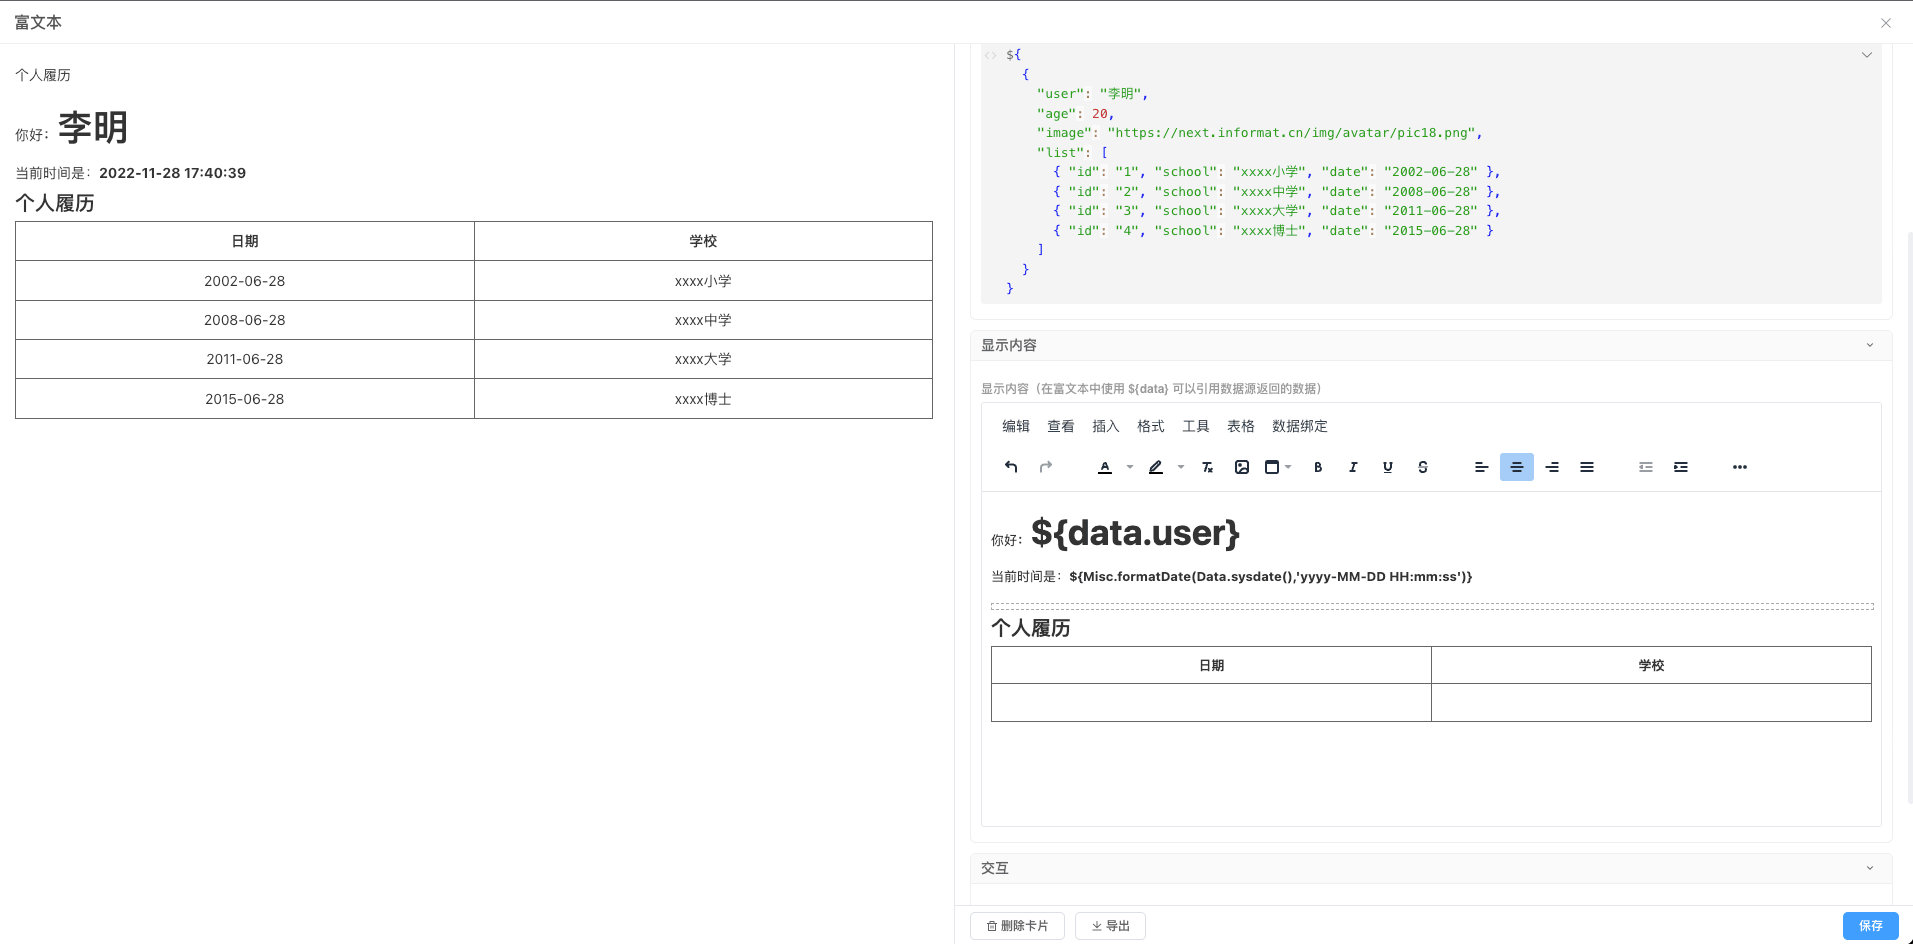The width and height of the screenshot is (1913, 944).
Task: Toggle justify alignment button
Action: tap(1587, 467)
